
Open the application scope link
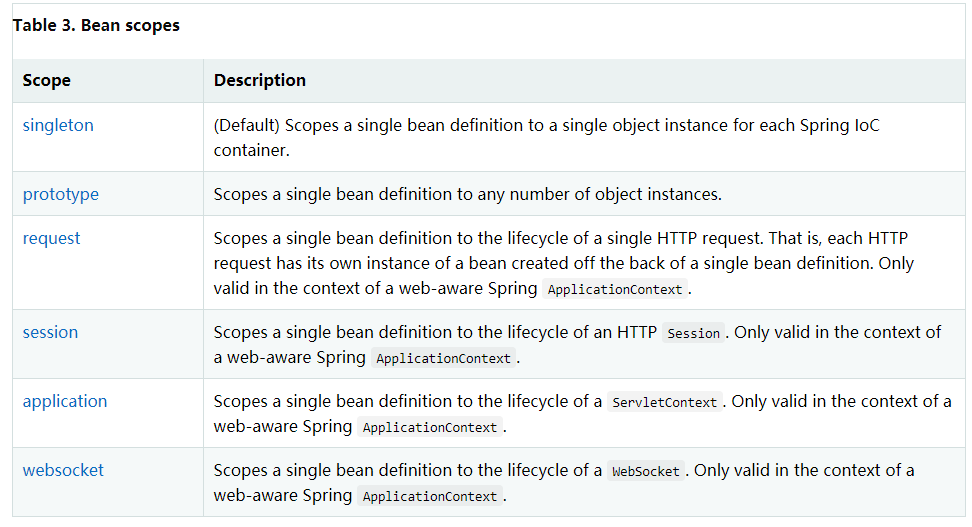[65, 401]
